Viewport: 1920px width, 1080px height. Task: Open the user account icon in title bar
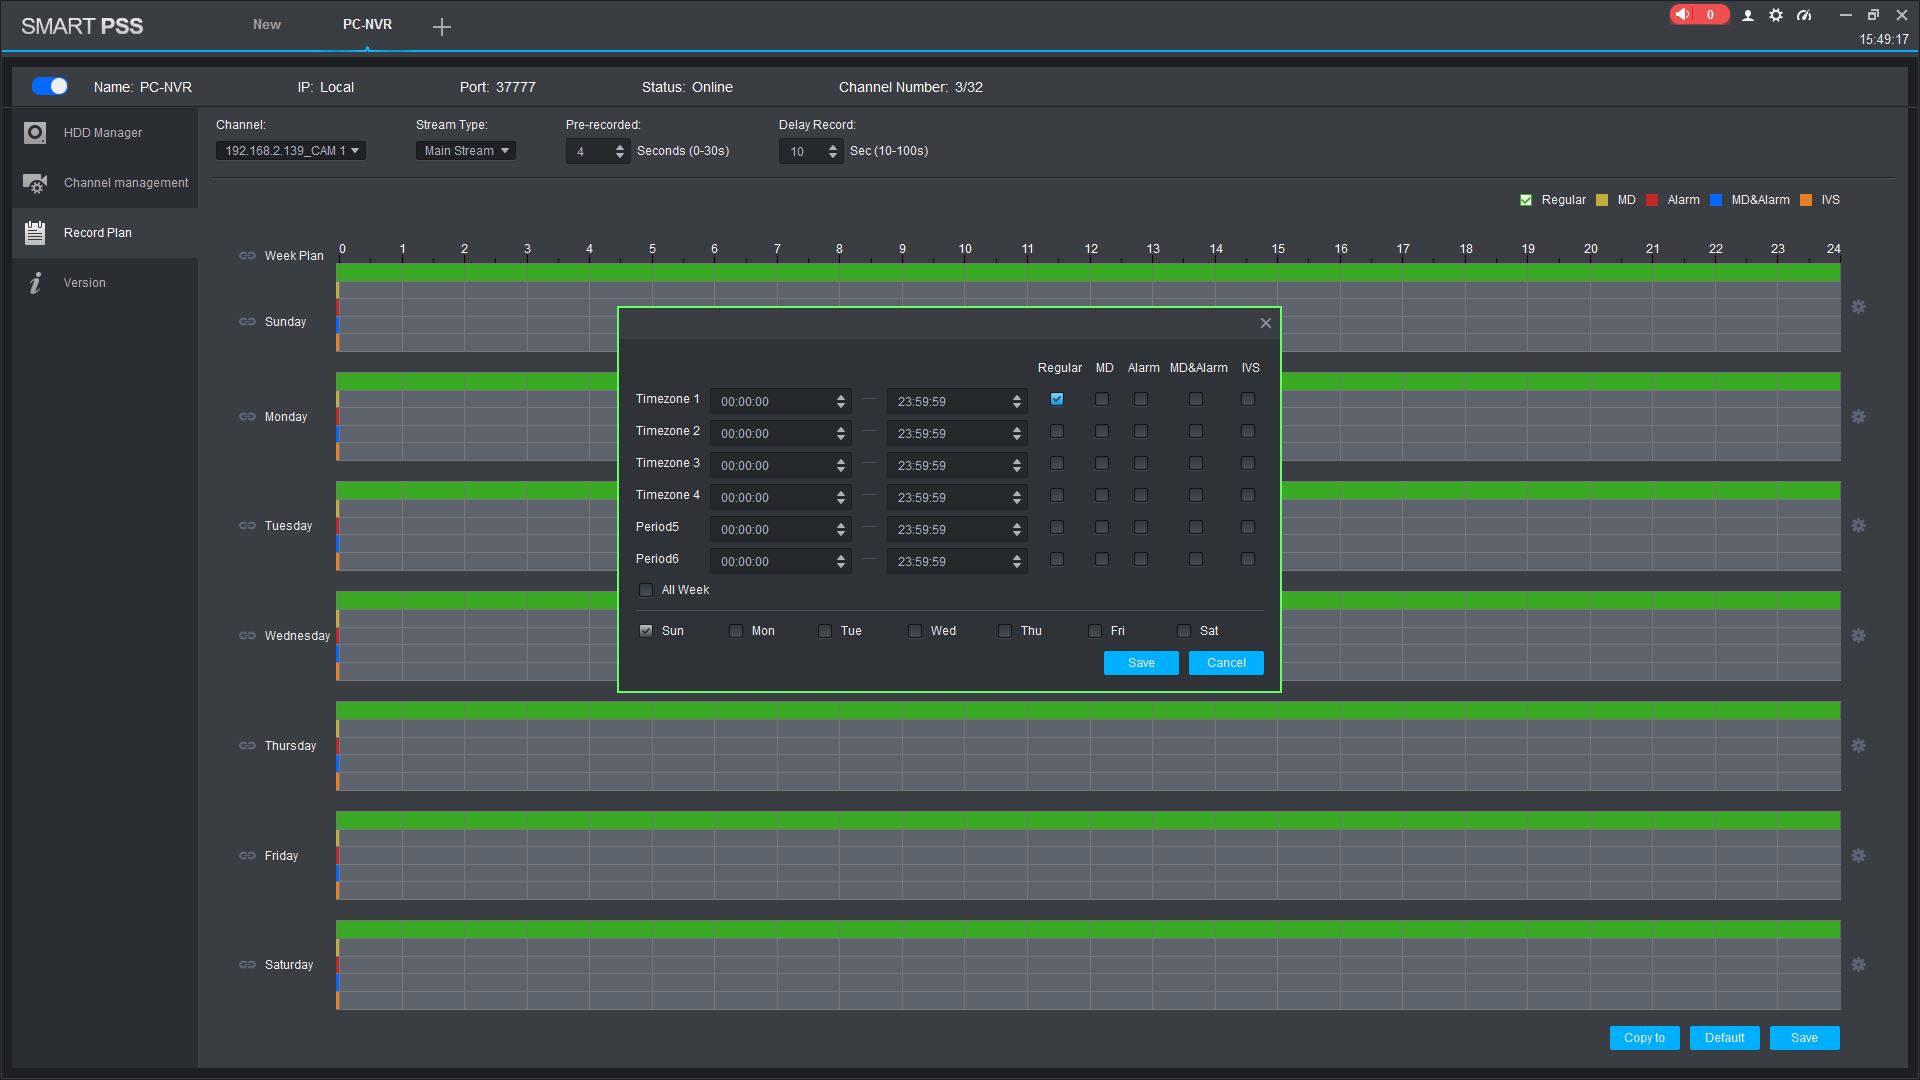click(x=1748, y=15)
